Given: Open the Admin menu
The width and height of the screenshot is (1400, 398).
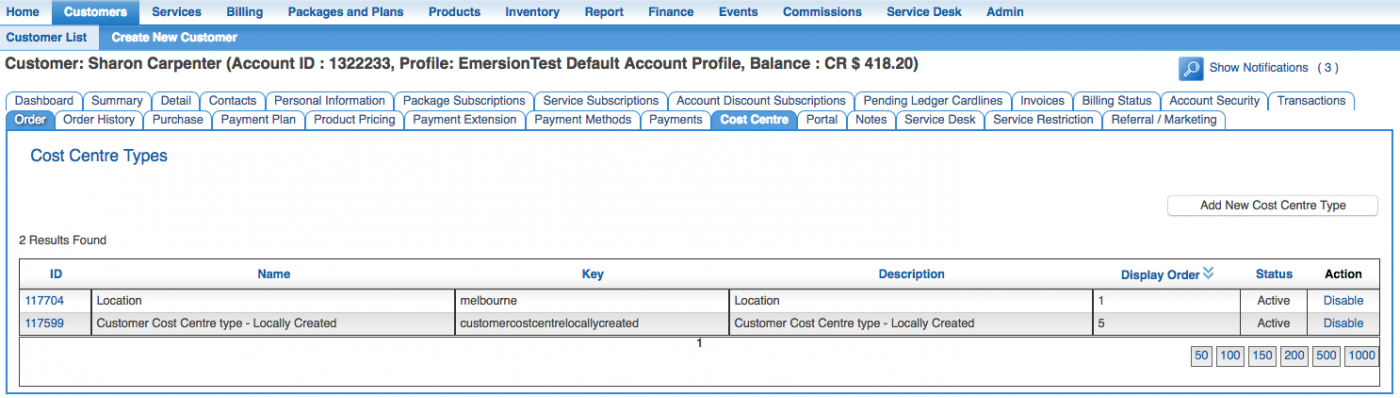Looking at the screenshot, I should pyautogui.click(x=1004, y=12).
